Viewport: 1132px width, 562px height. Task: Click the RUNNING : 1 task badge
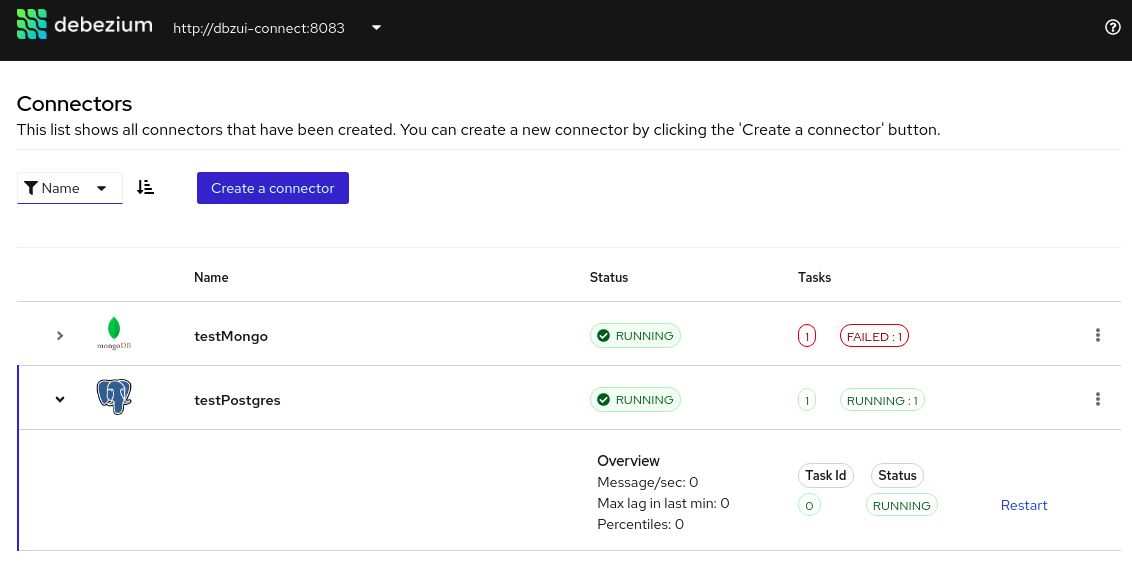882,401
